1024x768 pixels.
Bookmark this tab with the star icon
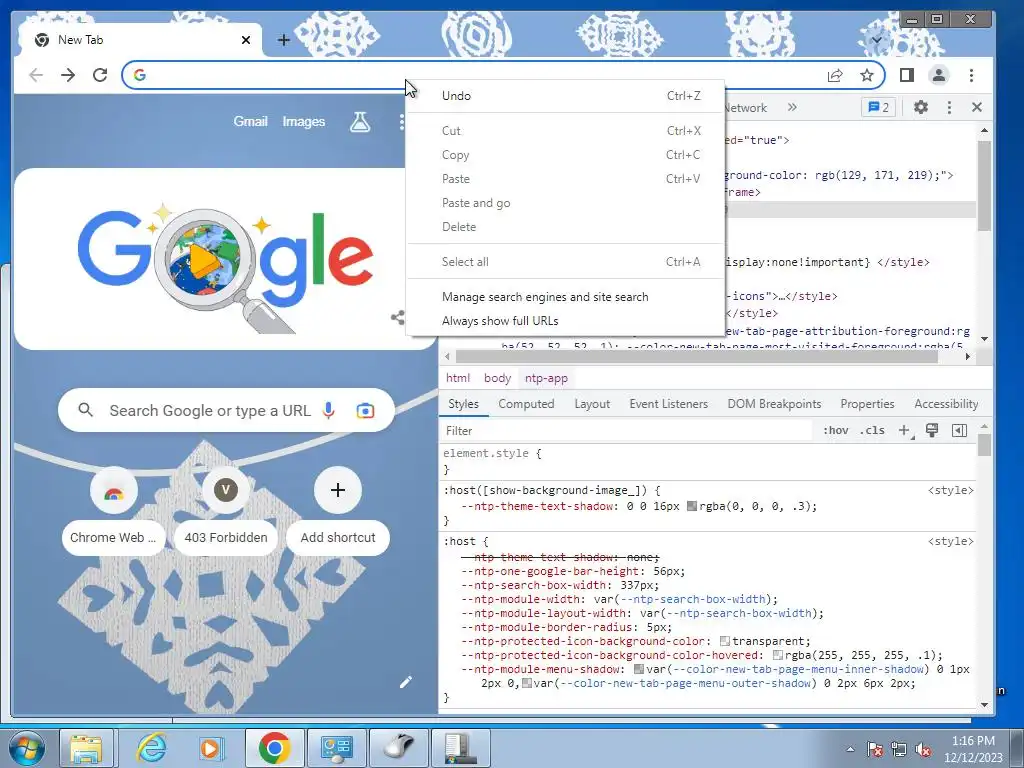pos(867,75)
